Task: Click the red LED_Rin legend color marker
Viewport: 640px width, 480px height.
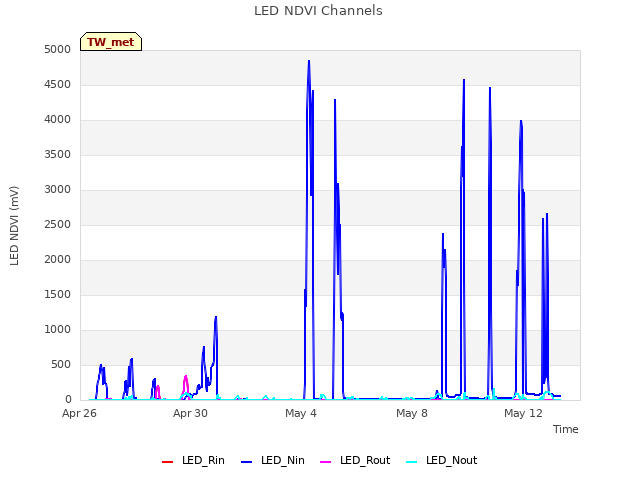Action: [x=167, y=462]
